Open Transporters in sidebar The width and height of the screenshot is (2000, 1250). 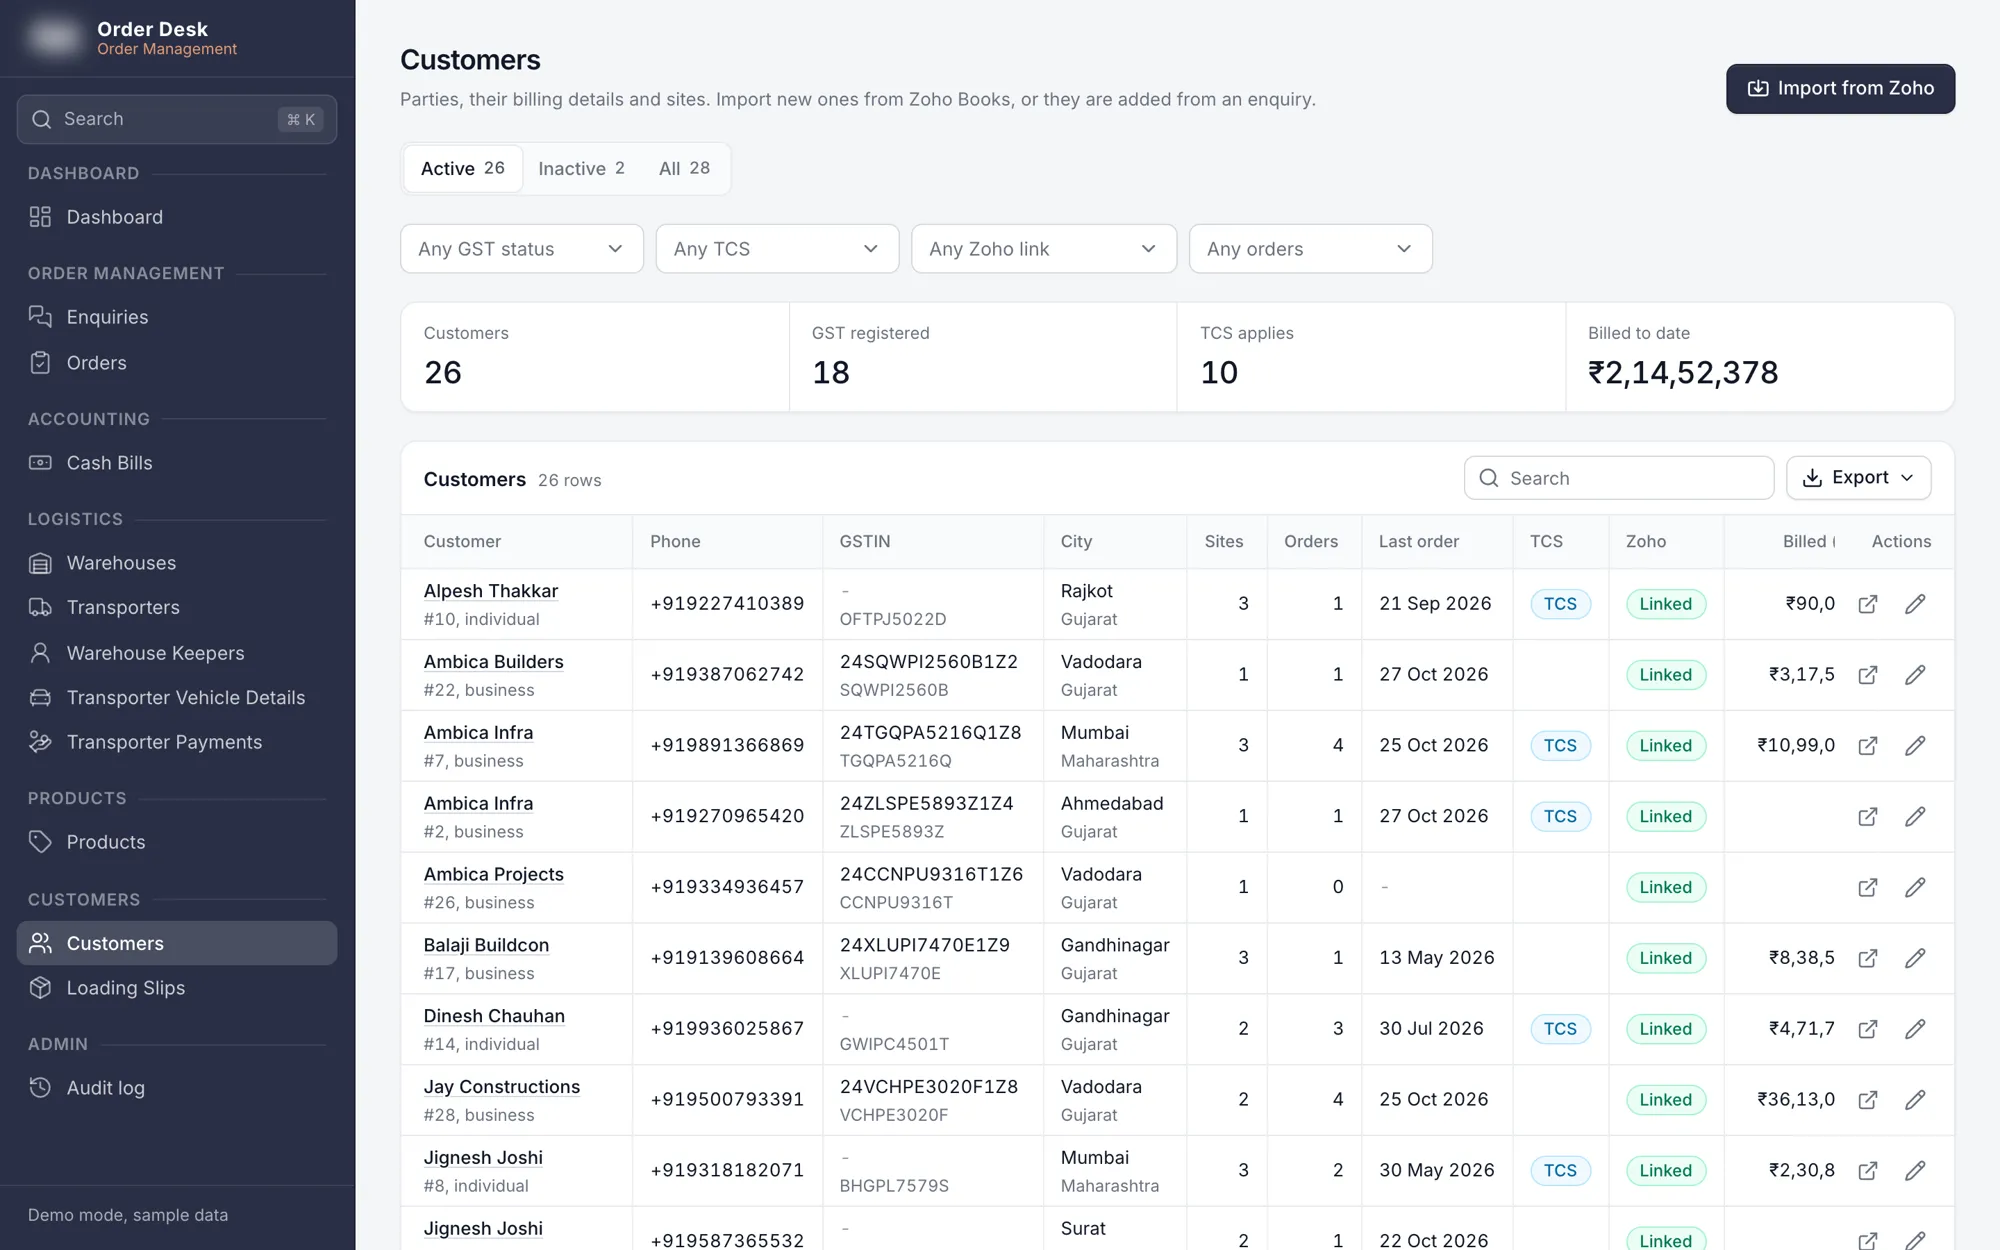click(x=177, y=608)
